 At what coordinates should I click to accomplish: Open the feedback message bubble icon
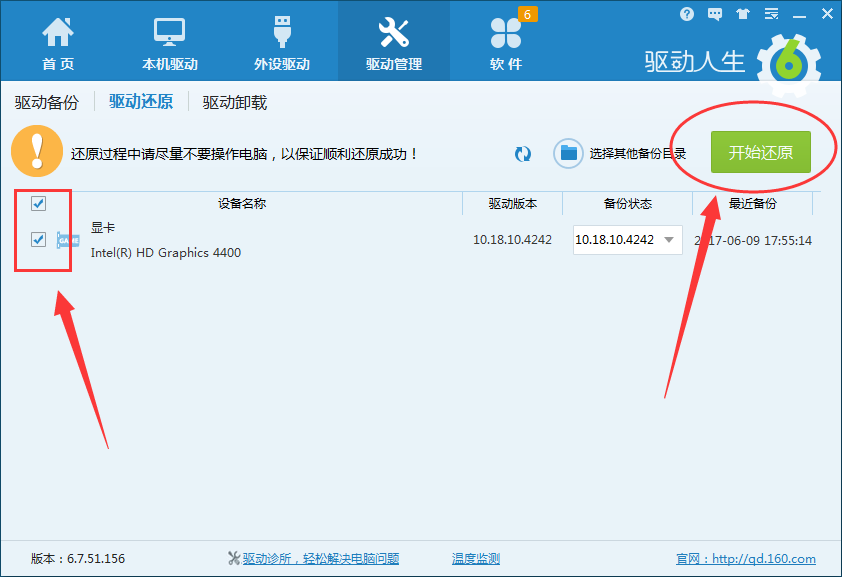[x=713, y=13]
